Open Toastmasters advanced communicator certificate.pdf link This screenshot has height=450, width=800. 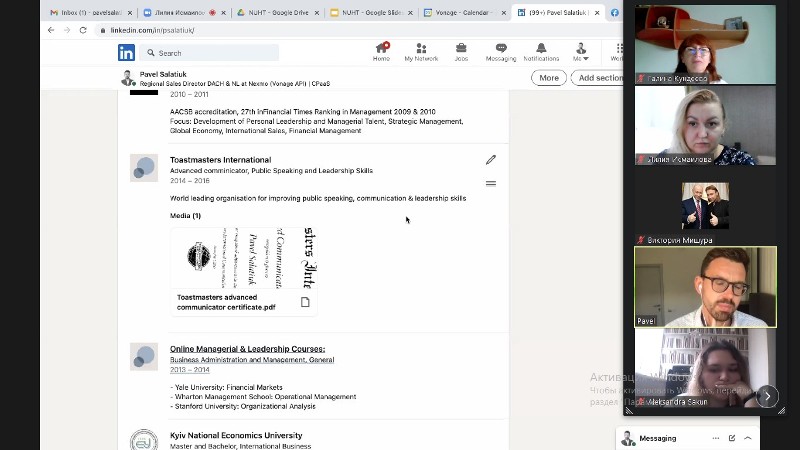click(x=226, y=302)
